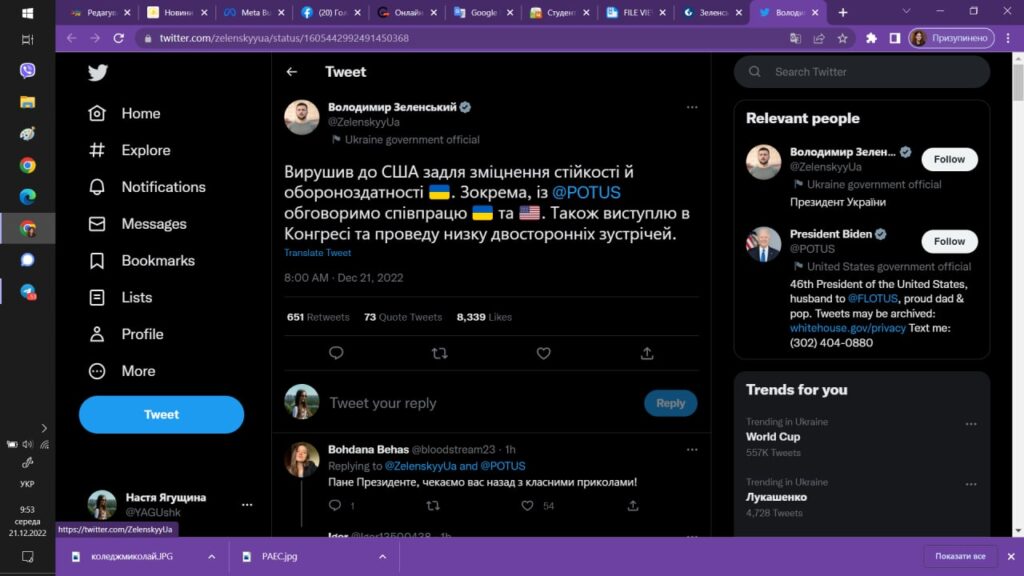Click the Twitter bird logo
This screenshot has height=576, width=1024.
pos(97,73)
